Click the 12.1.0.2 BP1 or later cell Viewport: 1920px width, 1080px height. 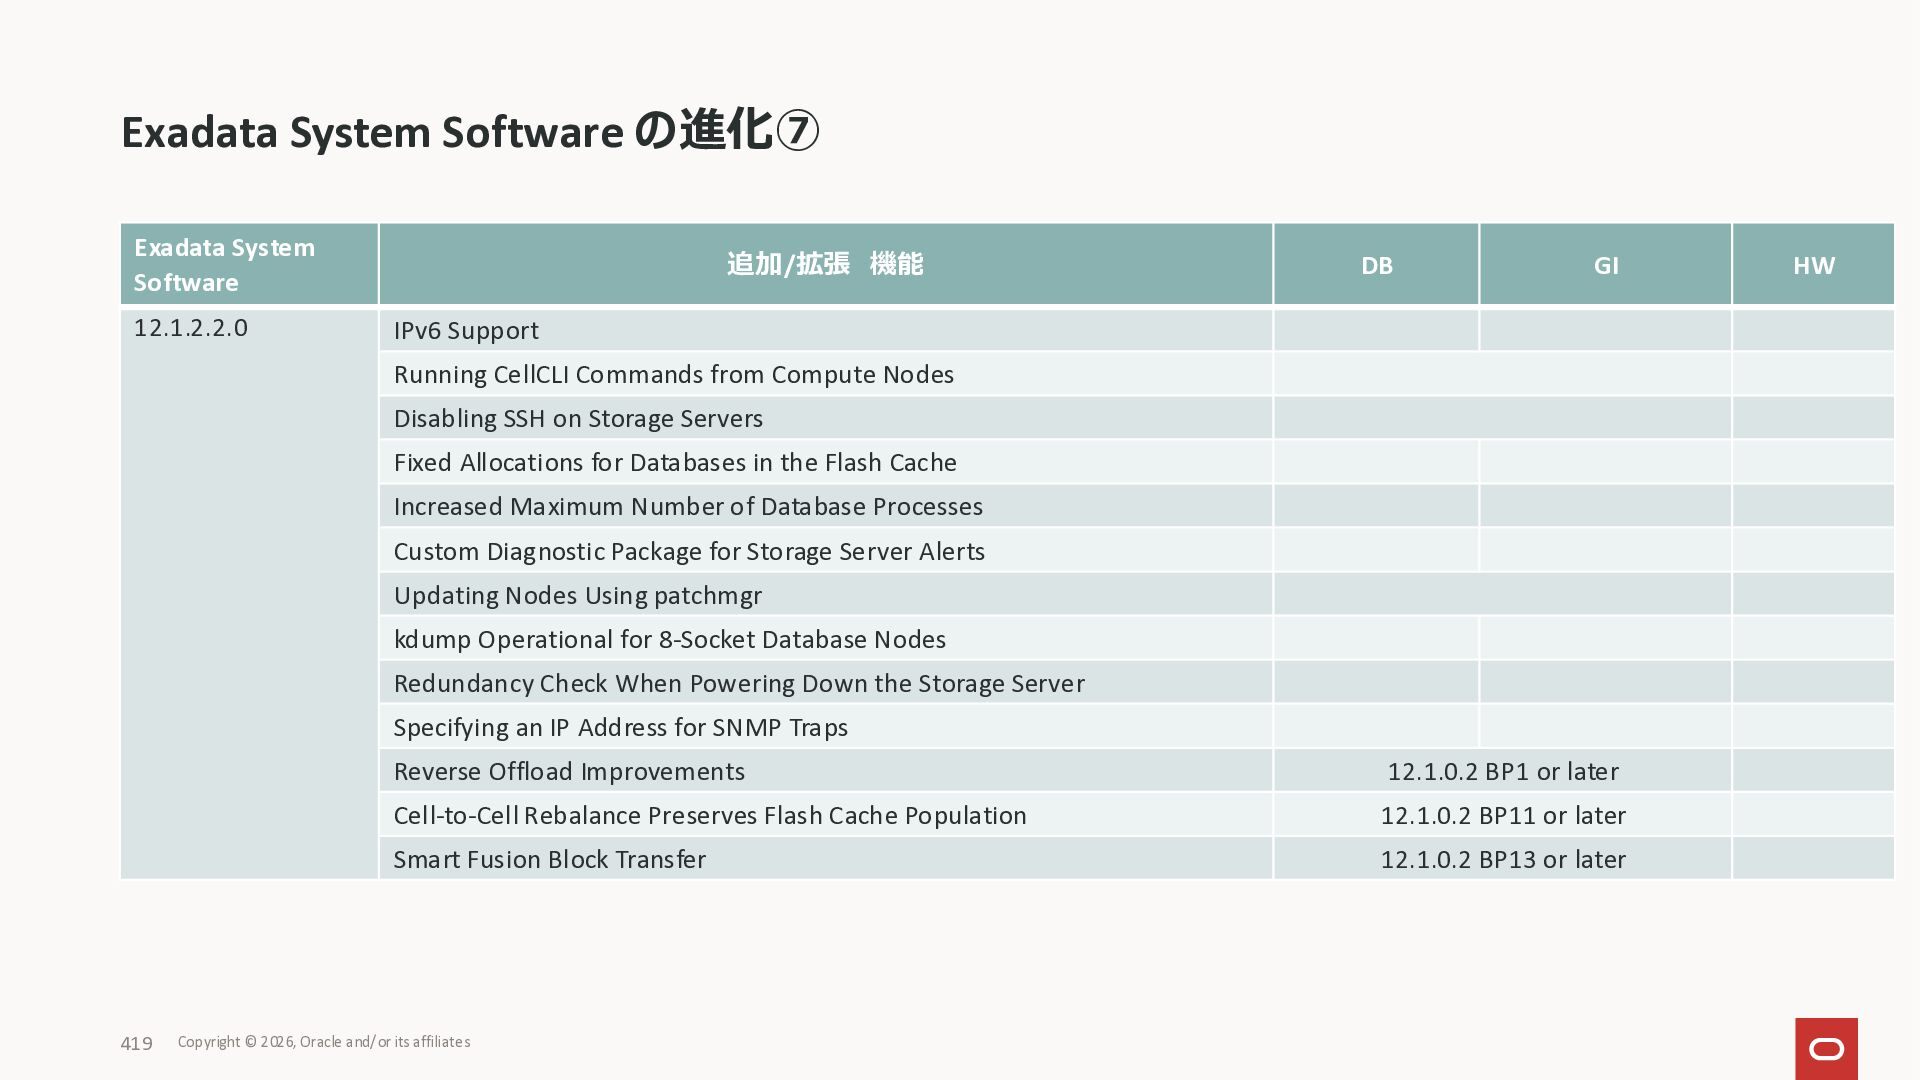[x=1502, y=772]
